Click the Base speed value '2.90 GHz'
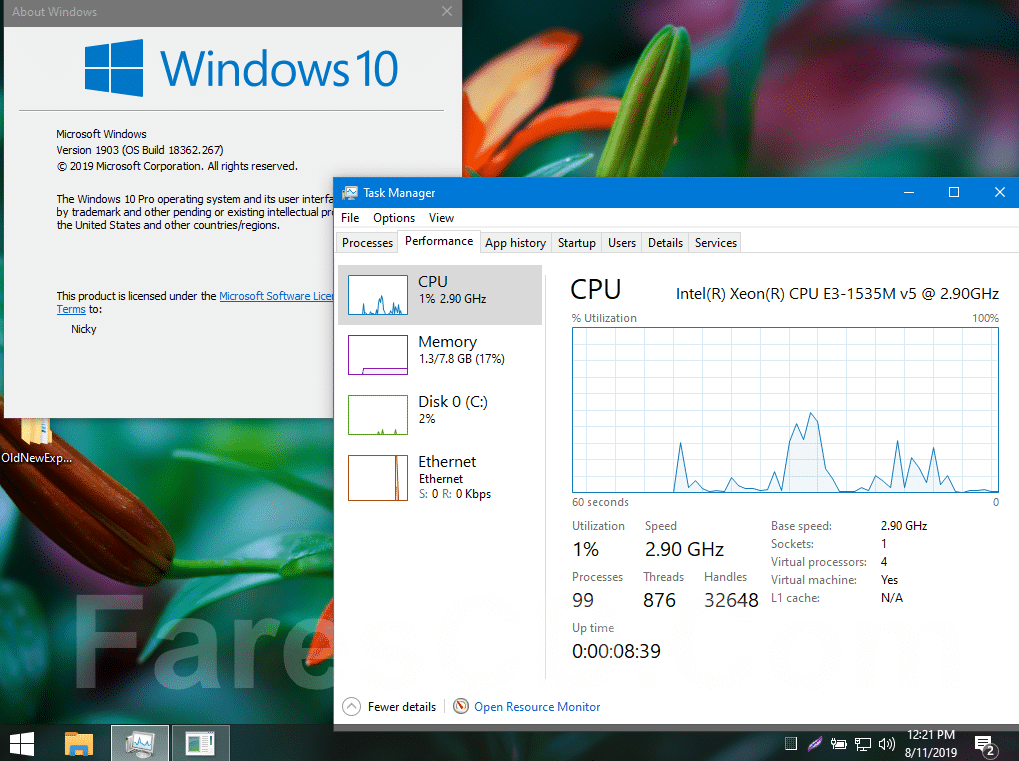This screenshot has width=1019, height=761. (x=903, y=526)
